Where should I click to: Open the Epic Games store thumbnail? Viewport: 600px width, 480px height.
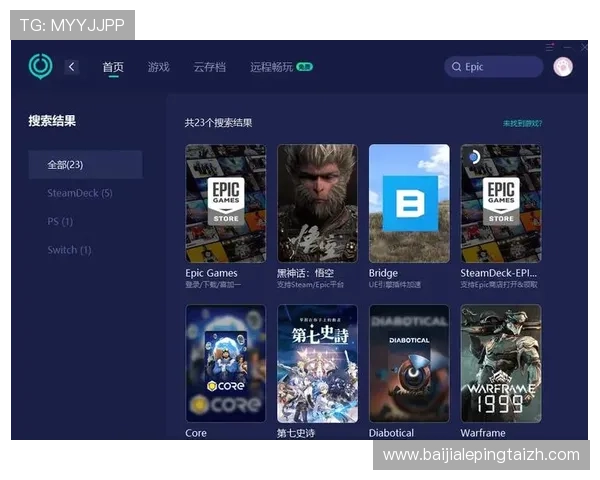coord(226,203)
